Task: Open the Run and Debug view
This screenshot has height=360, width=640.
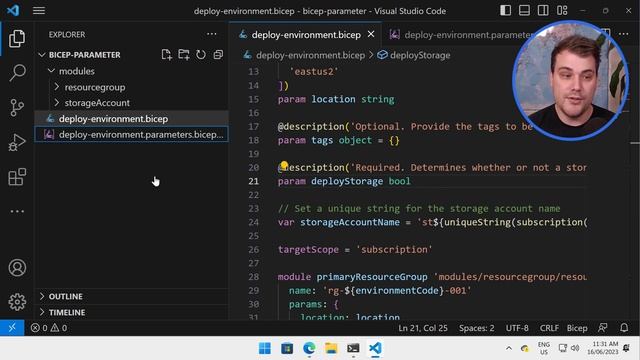Action: click(x=17, y=142)
